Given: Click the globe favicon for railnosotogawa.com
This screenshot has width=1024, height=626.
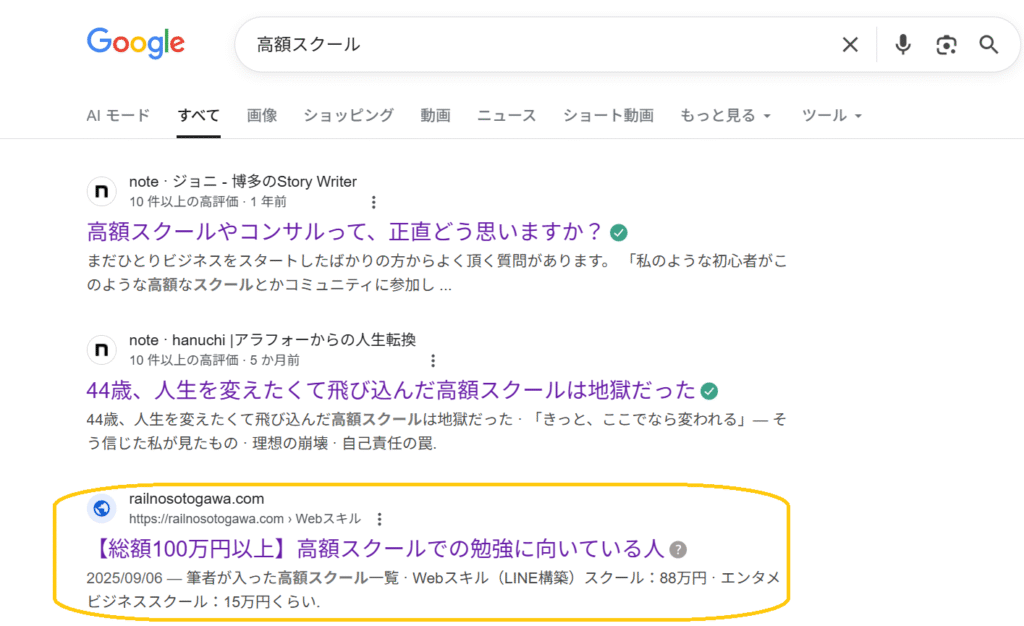Looking at the screenshot, I should click(x=101, y=508).
